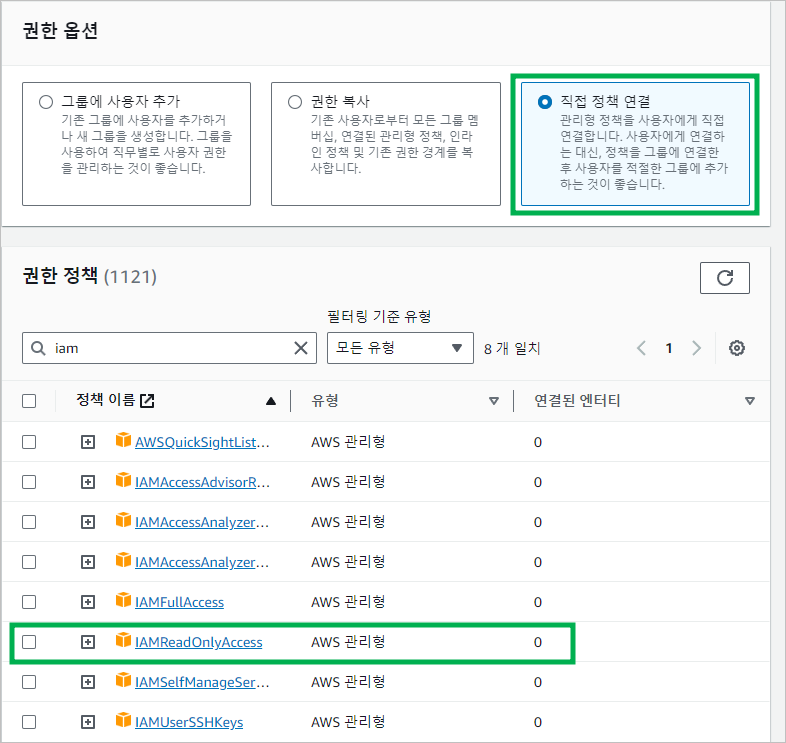Open IAMFullAccess policy link
This screenshot has height=743, width=786.
pos(179,603)
